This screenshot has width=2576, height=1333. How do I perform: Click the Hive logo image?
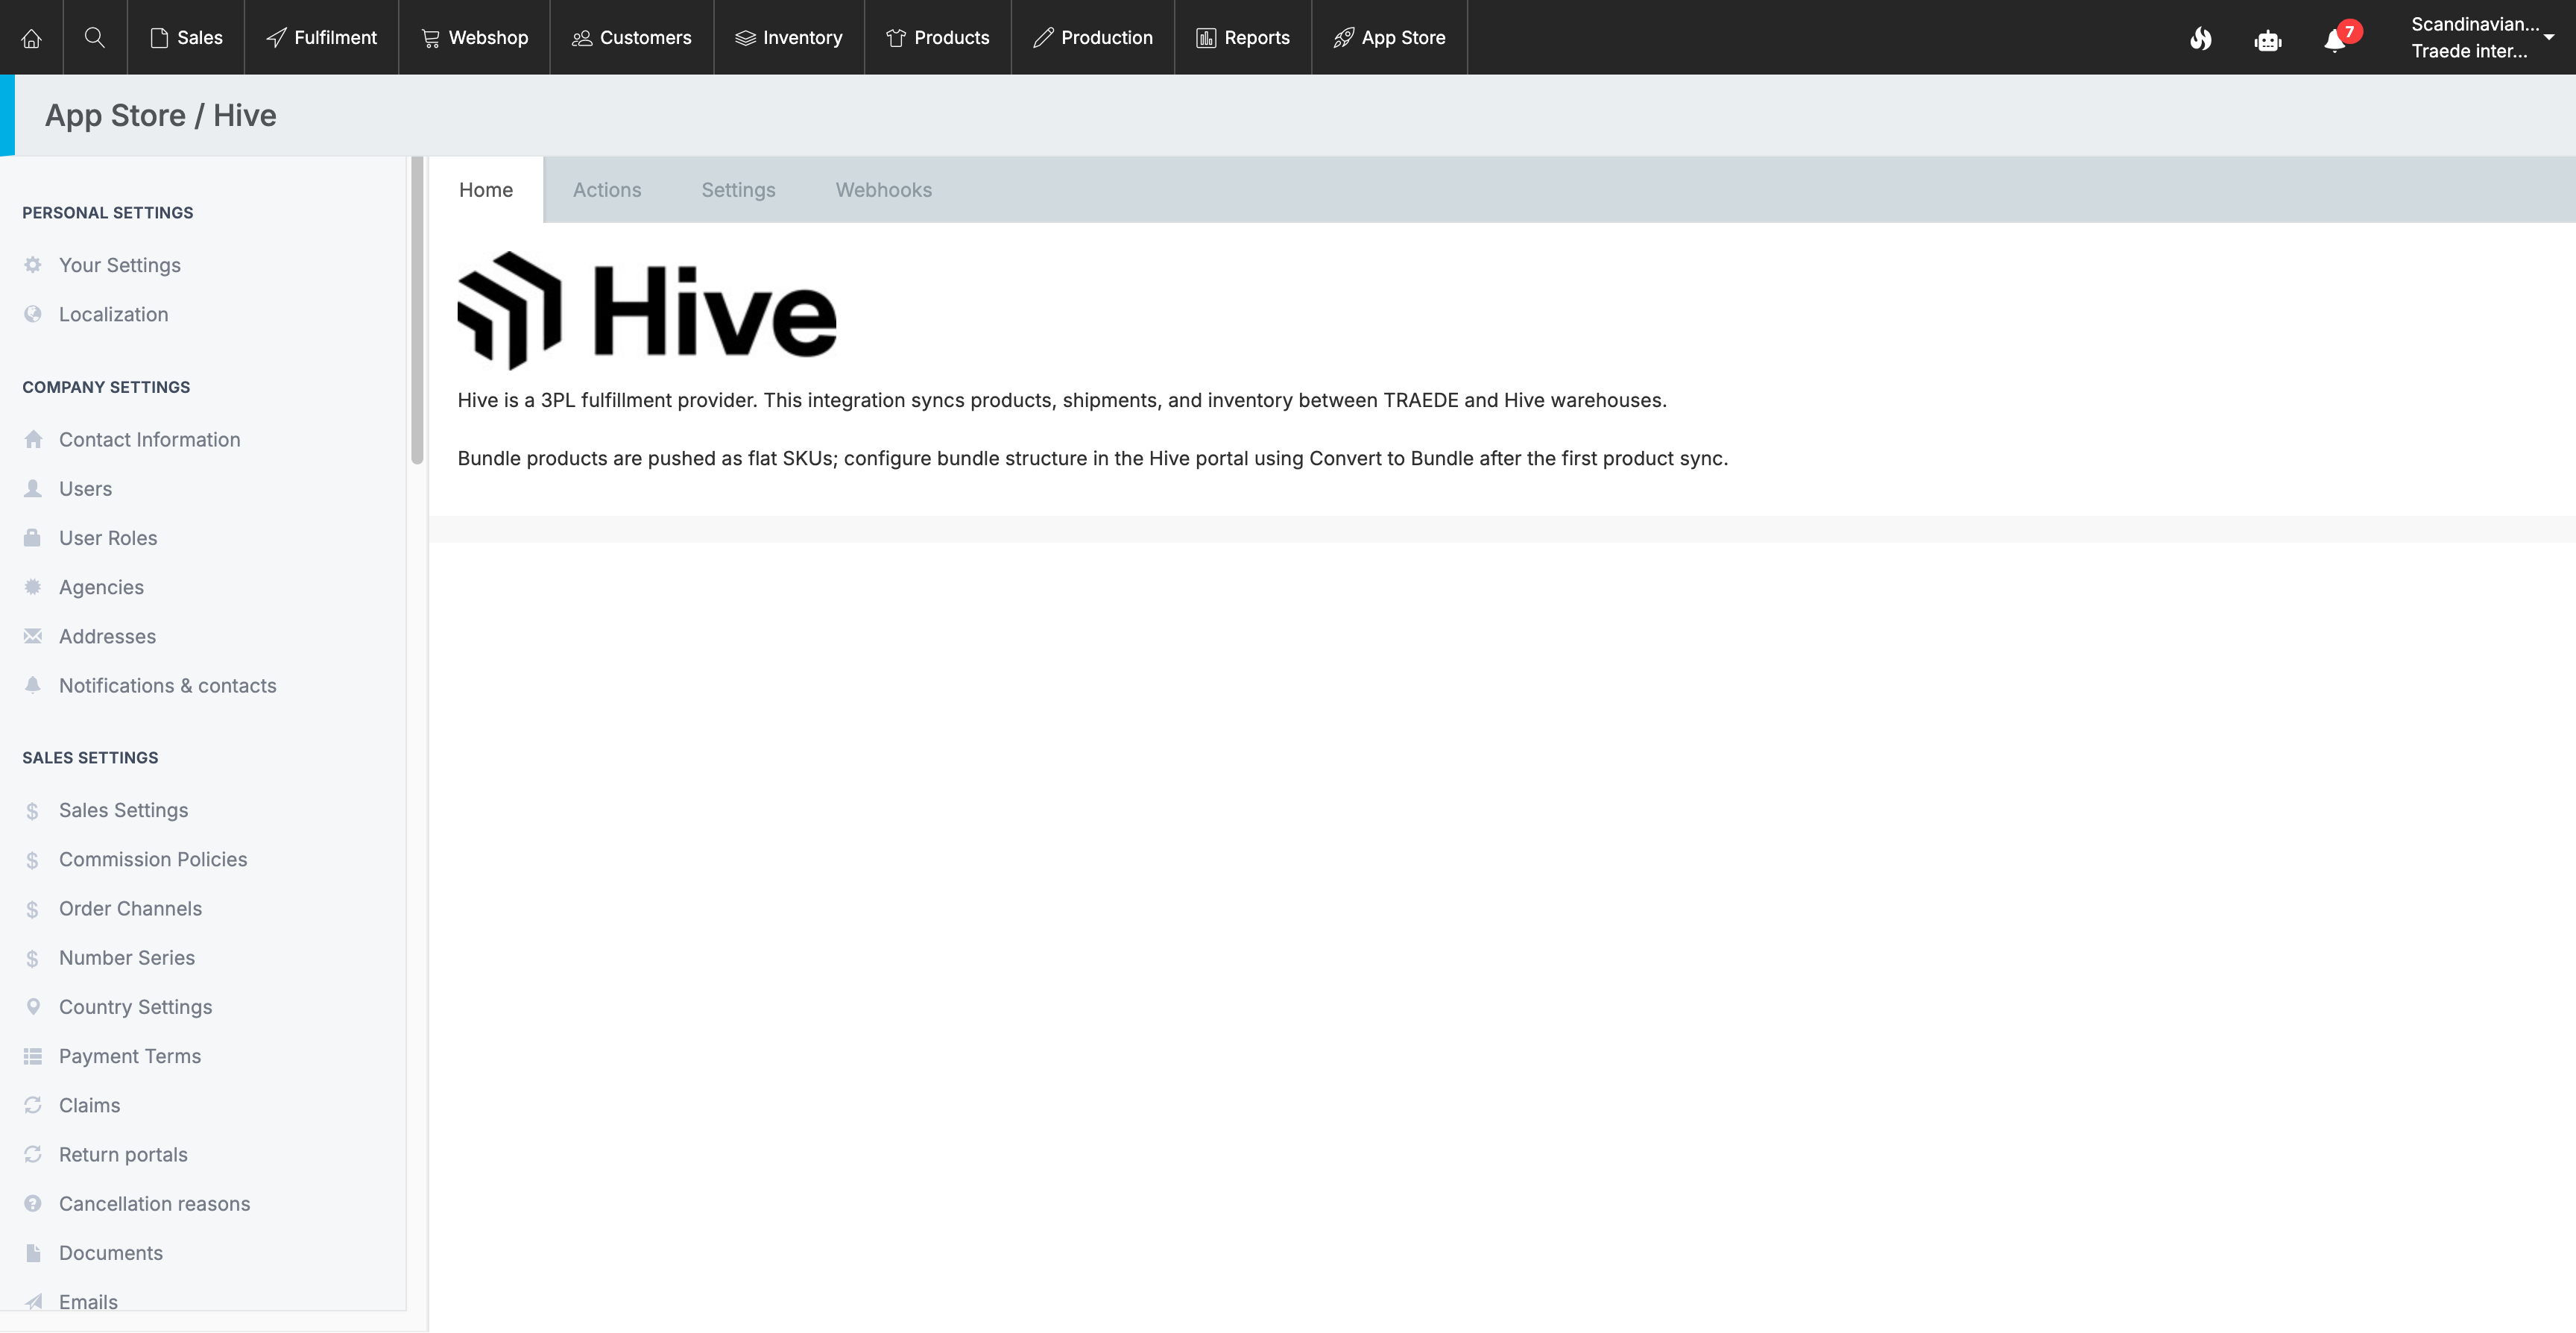[x=647, y=310]
